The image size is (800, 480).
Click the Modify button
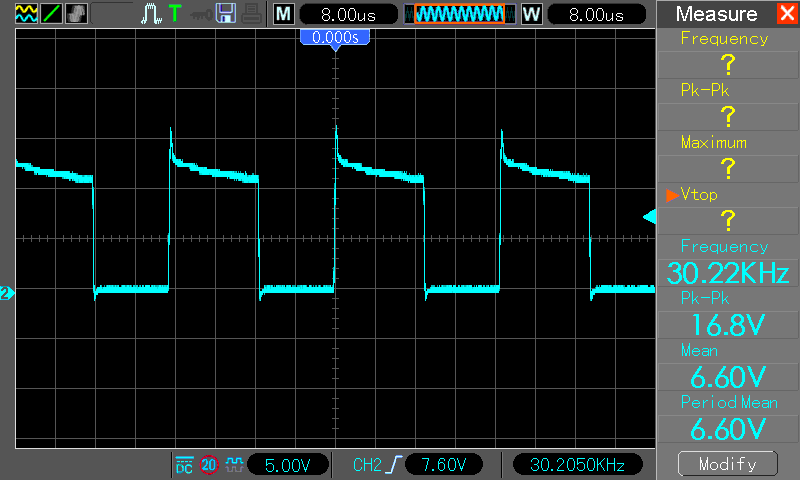728,464
